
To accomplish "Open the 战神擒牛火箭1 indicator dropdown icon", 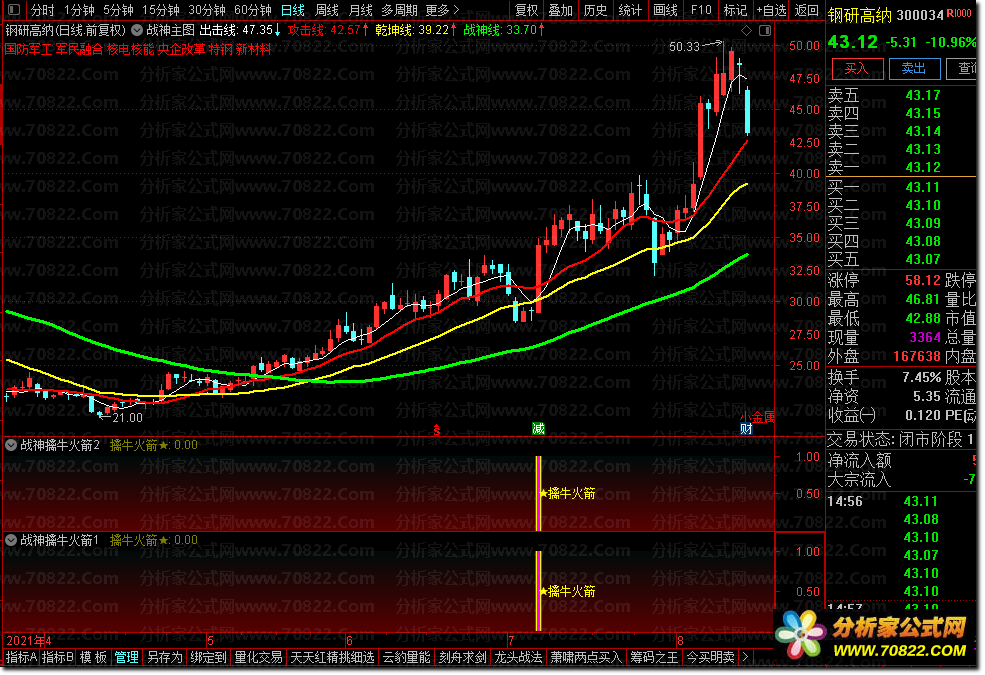I will (x=11, y=540).
